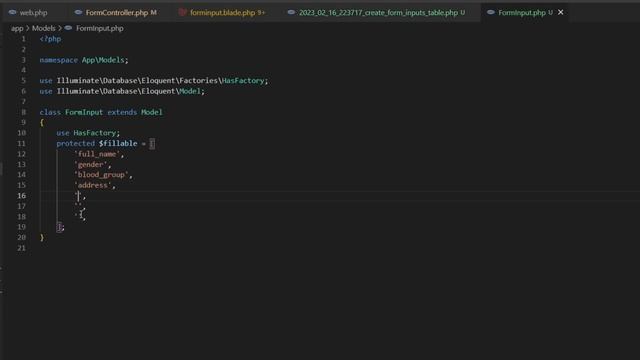Click the PHP icon on web.php tab
Image resolution: width=640 pixels, height=360 pixels.
tap(13, 13)
